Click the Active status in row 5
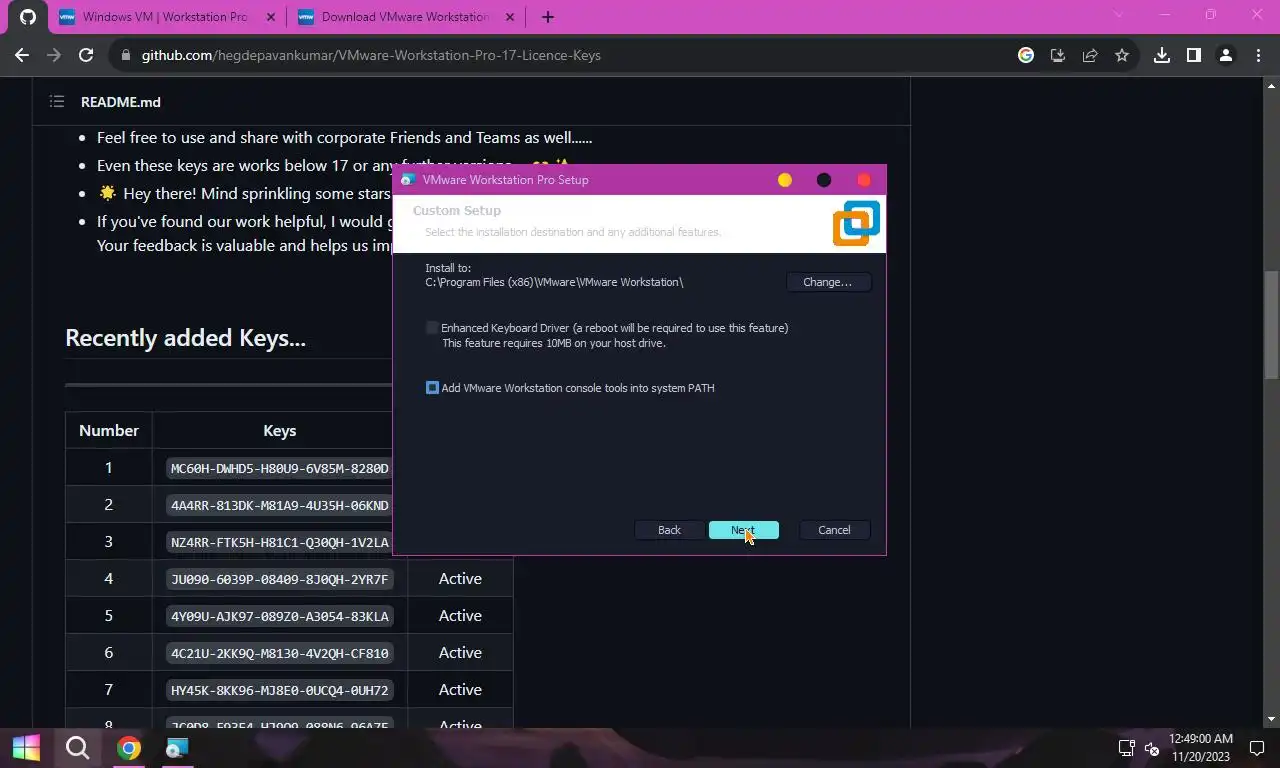 click(x=460, y=616)
